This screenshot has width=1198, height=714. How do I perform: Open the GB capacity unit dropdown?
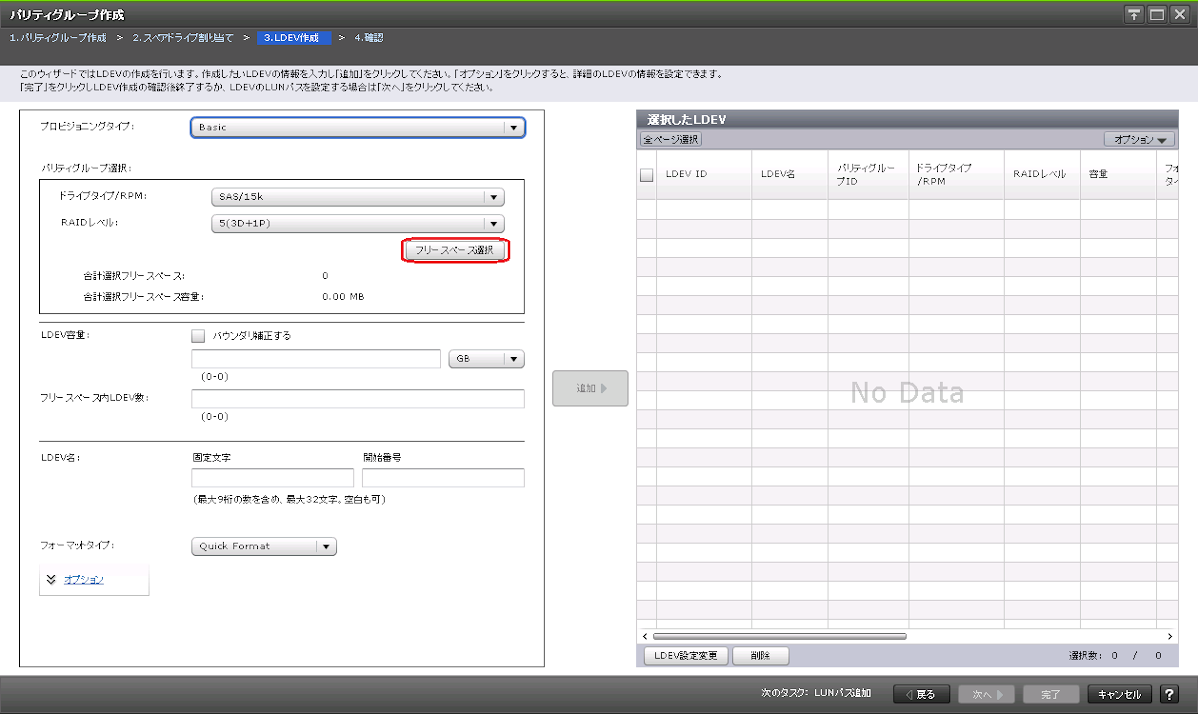click(486, 359)
